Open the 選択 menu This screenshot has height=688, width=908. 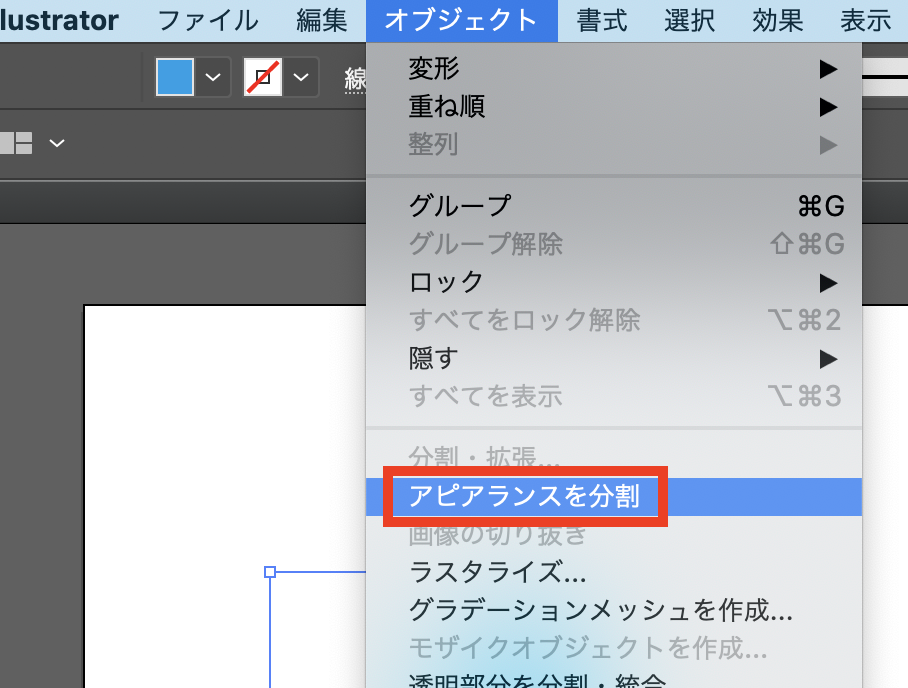(690, 20)
